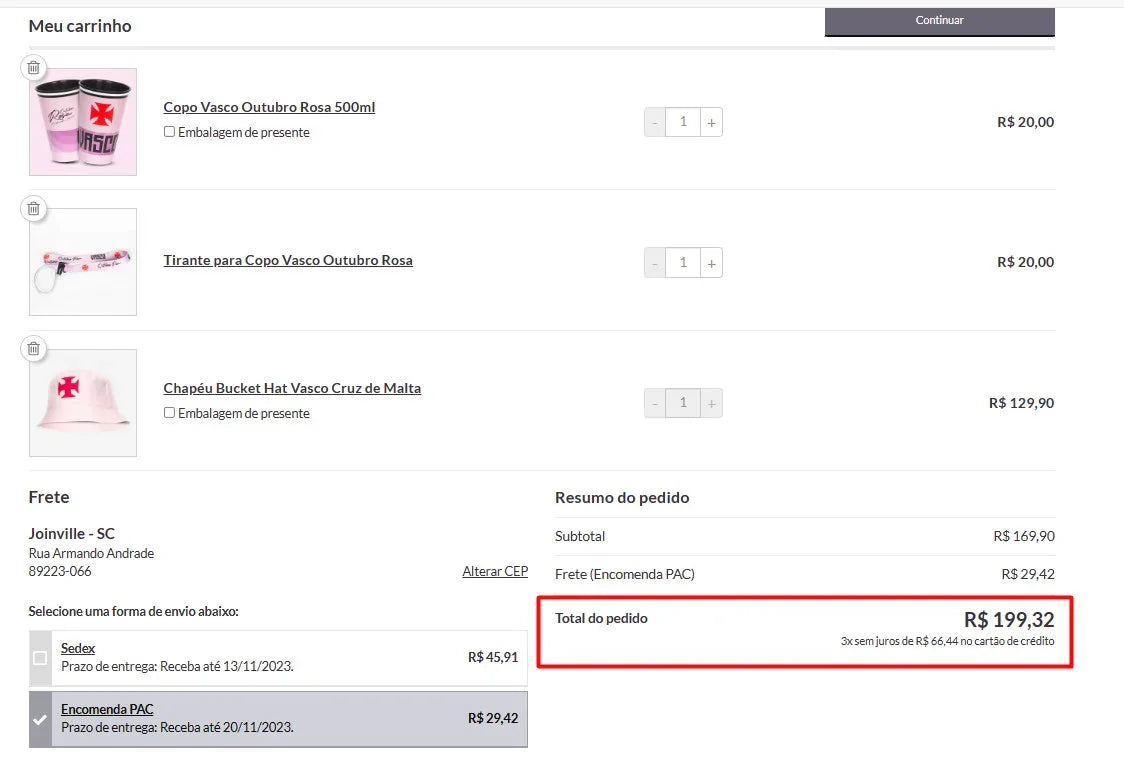Open the pink Vasco cups thumbnail
Image resolution: width=1124 pixels, height=762 pixels.
(82, 122)
